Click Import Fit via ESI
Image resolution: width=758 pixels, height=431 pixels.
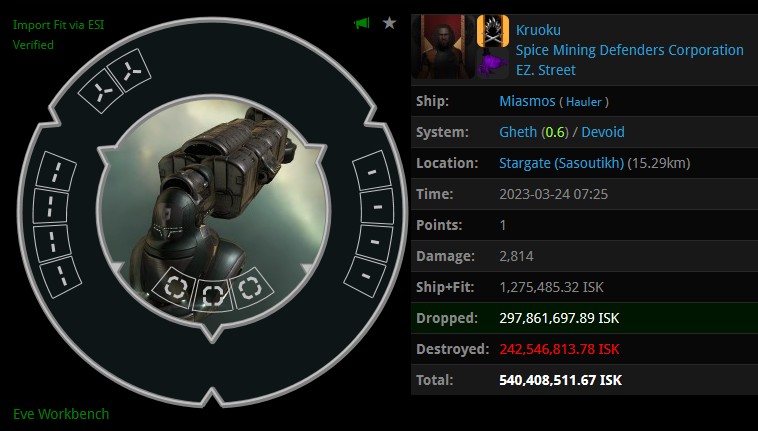tap(58, 25)
